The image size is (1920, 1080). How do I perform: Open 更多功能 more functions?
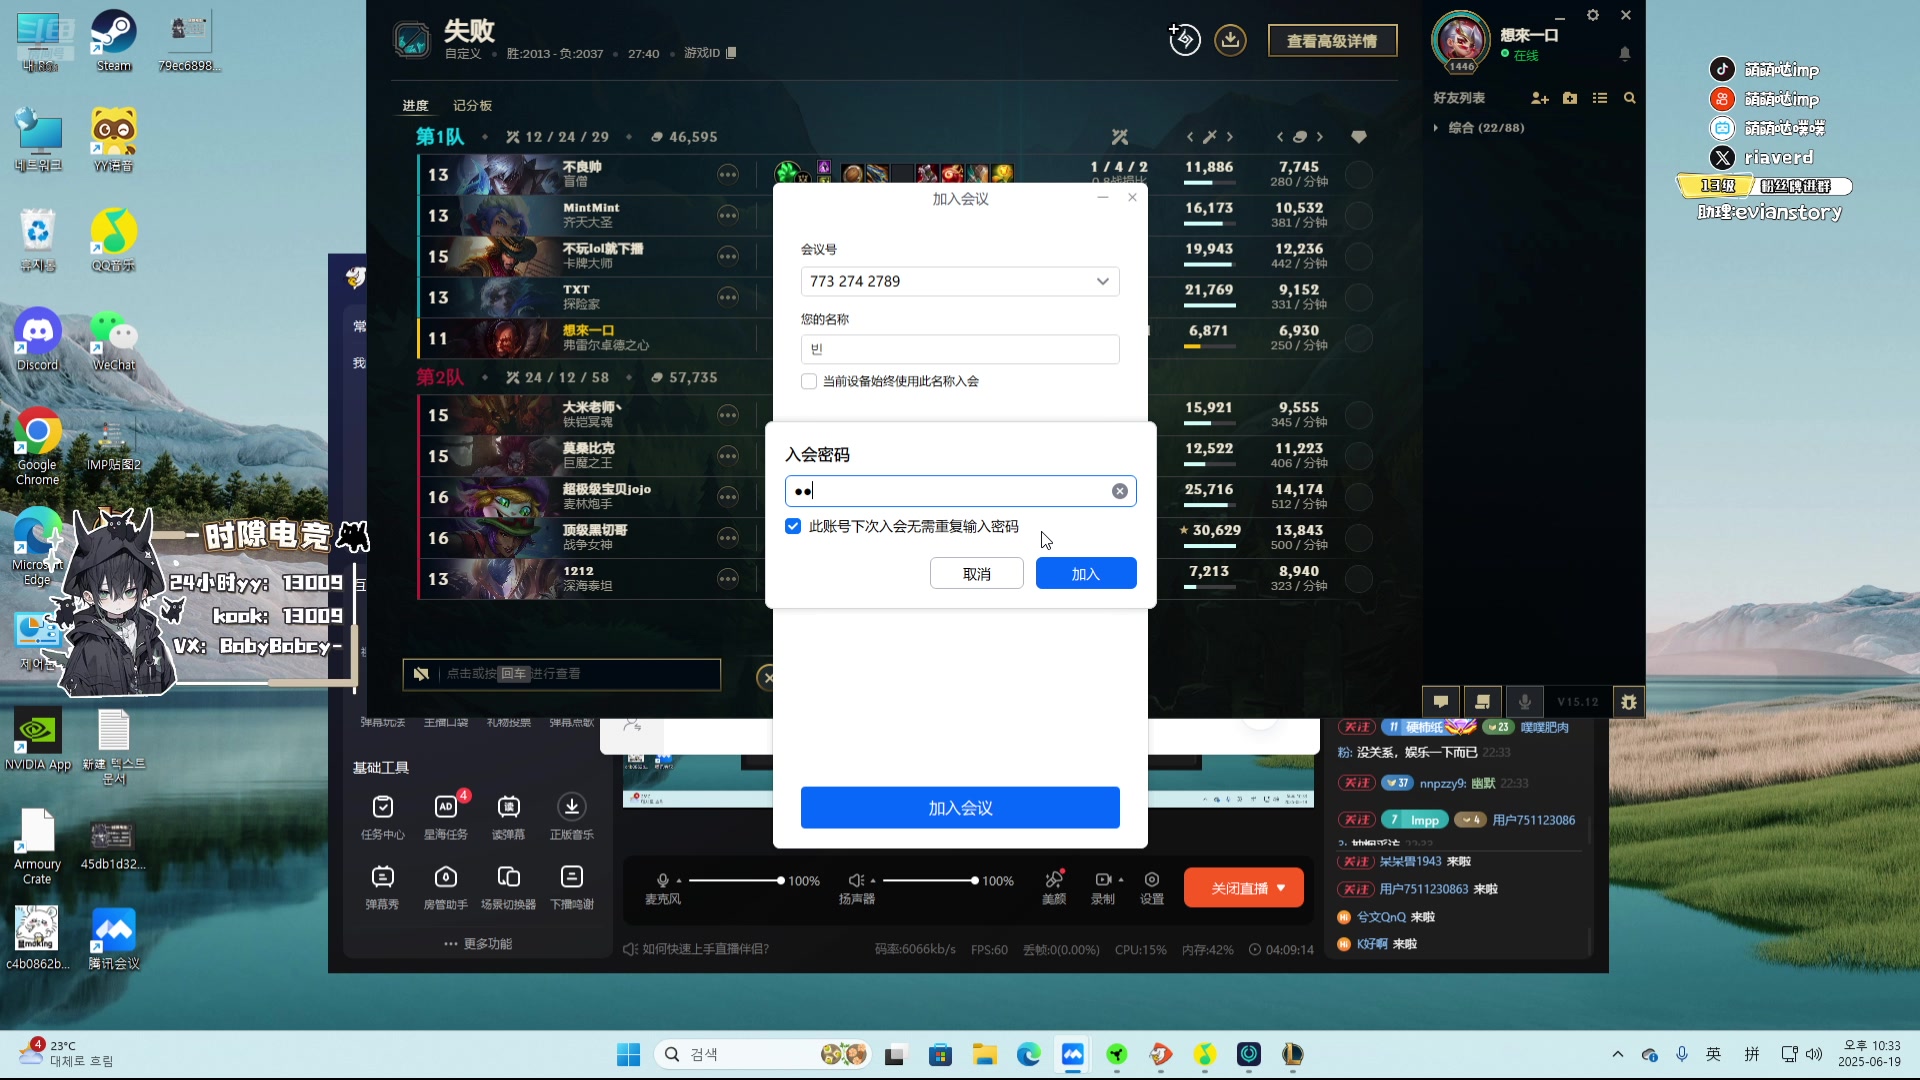click(478, 943)
